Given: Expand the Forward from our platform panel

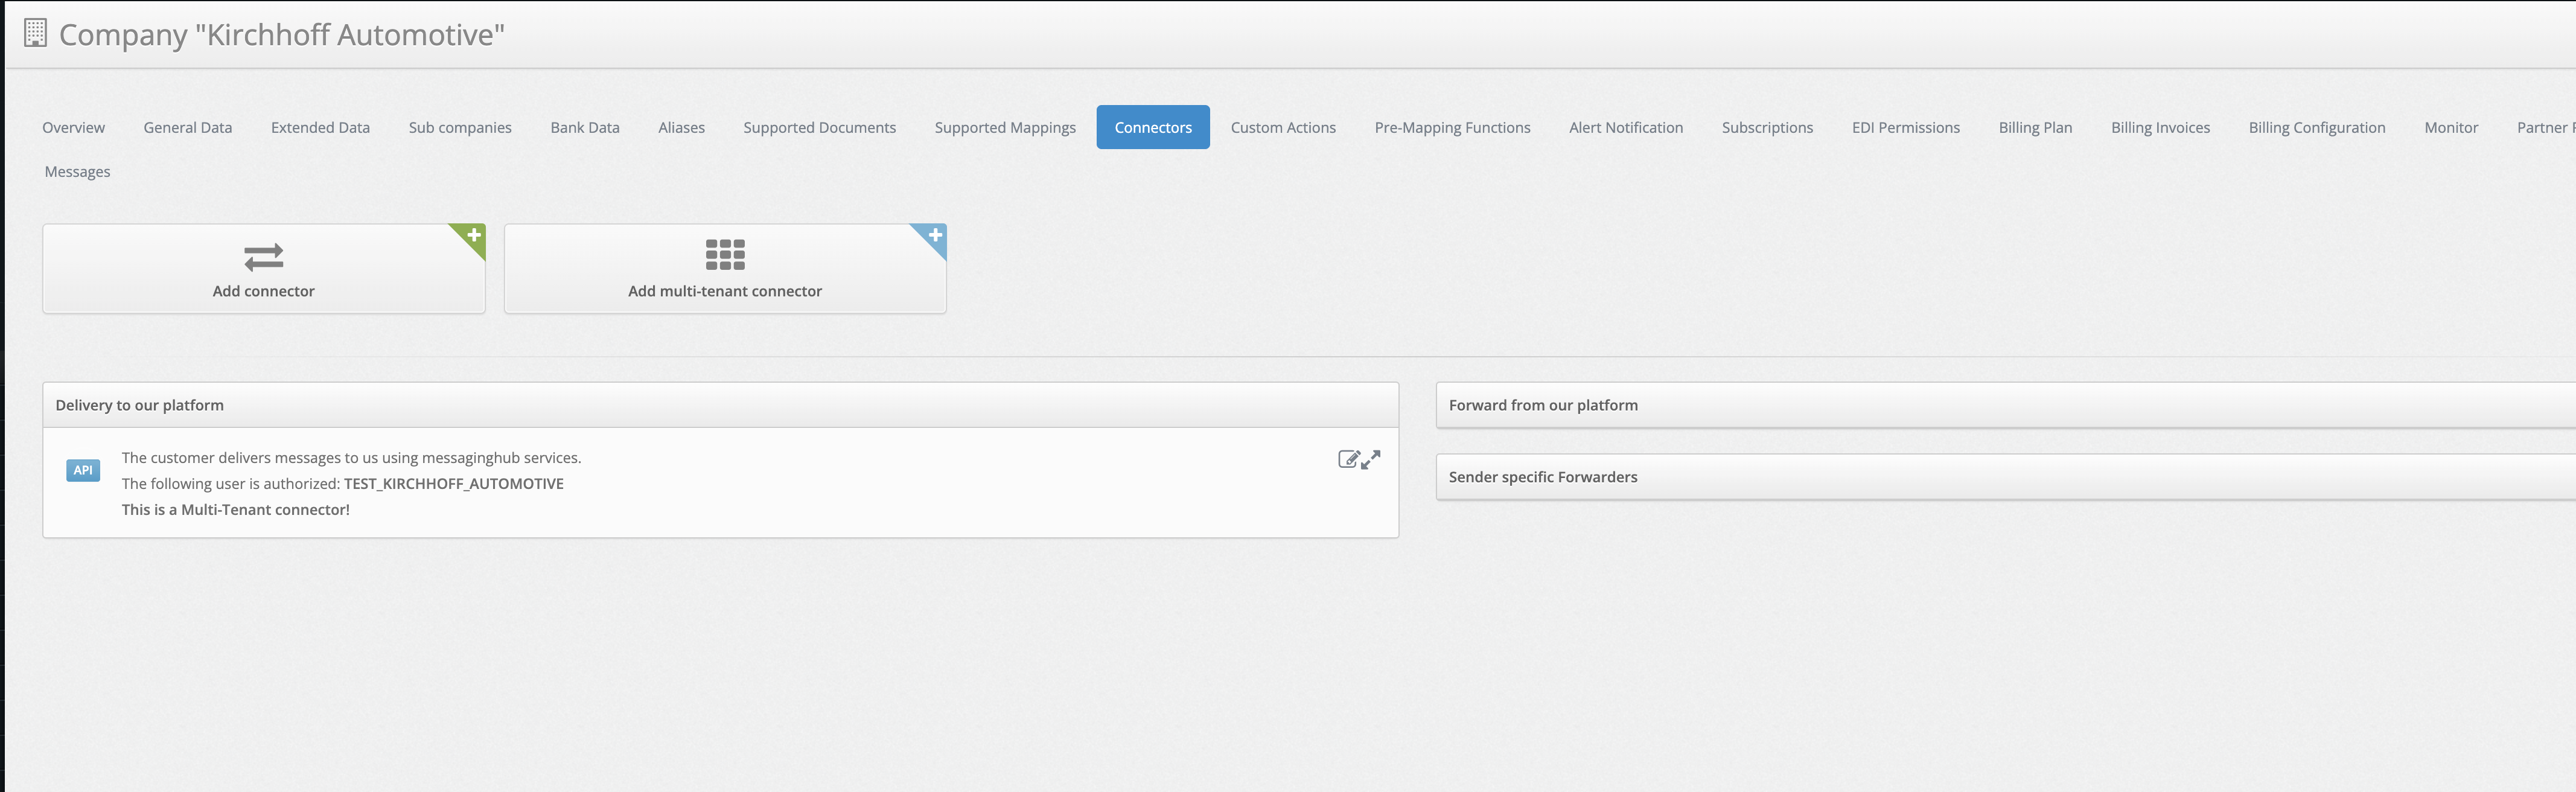Looking at the screenshot, I should [2005, 405].
